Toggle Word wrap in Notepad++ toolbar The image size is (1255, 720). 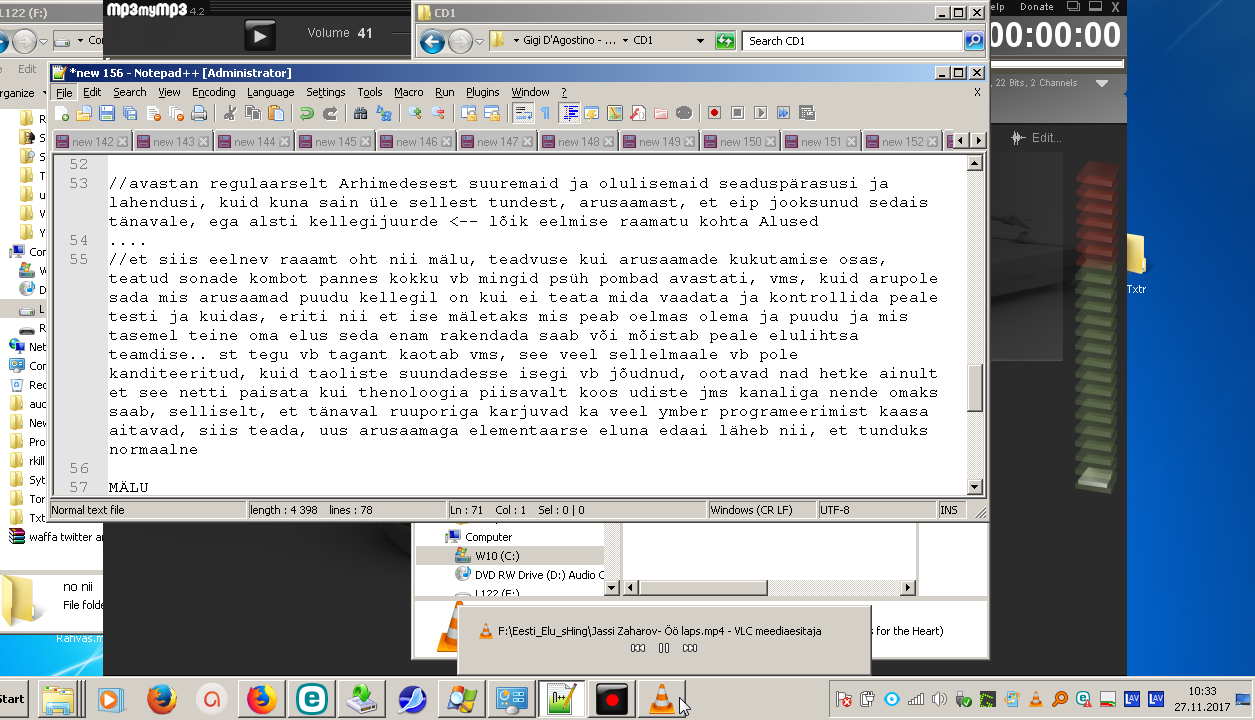click(x=523, y=113)
